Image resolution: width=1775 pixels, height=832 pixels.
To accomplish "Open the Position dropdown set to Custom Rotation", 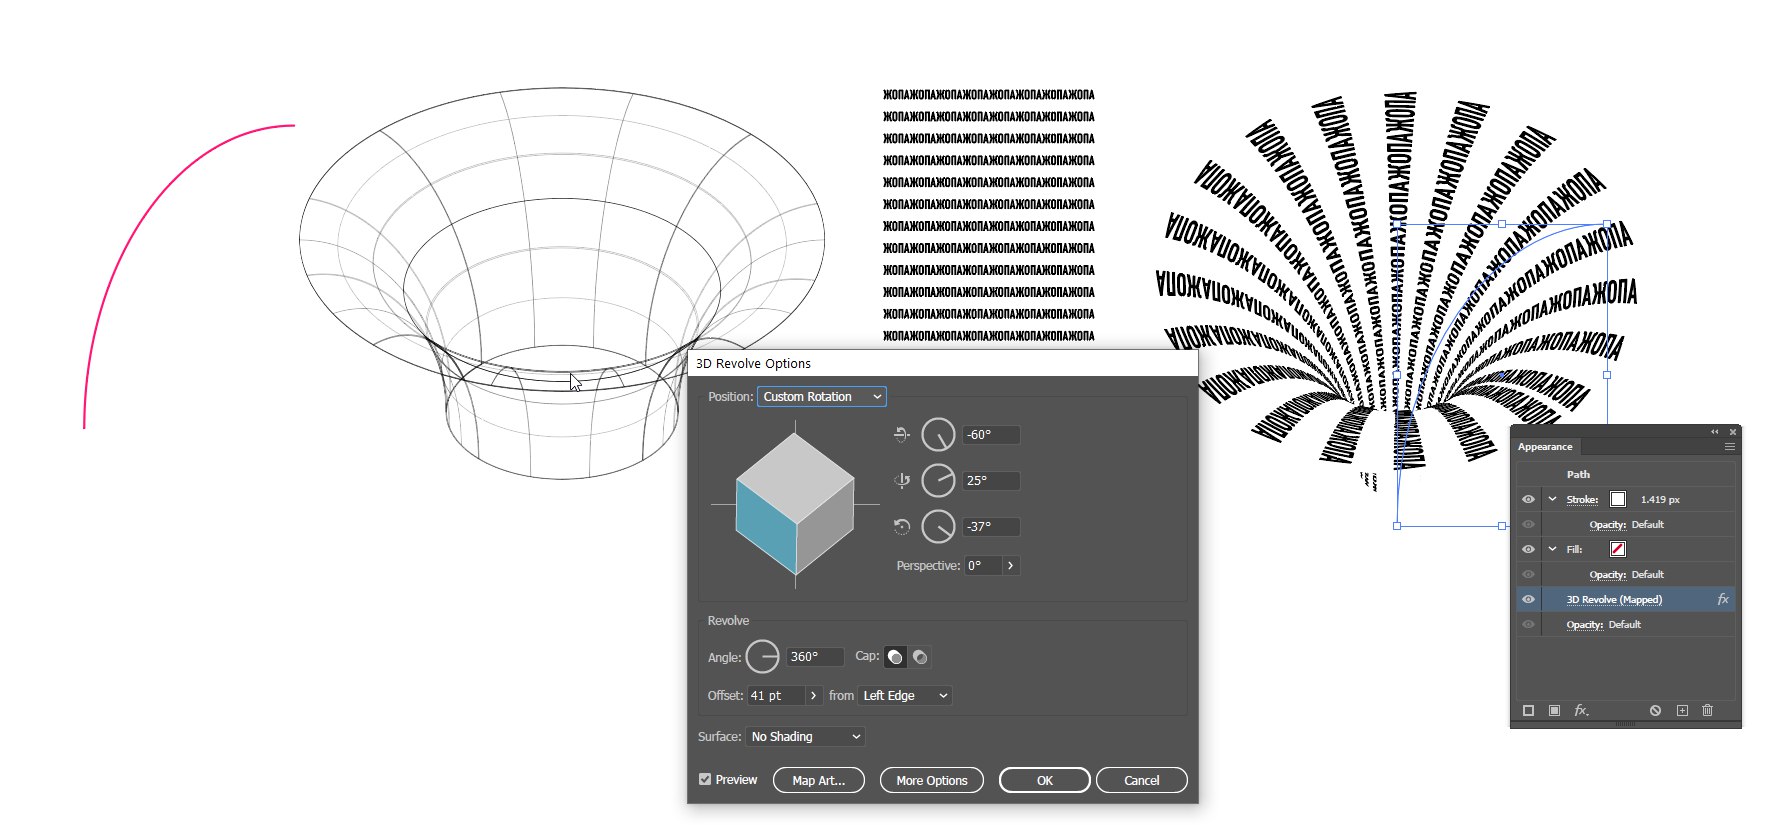I will [822, 397].
